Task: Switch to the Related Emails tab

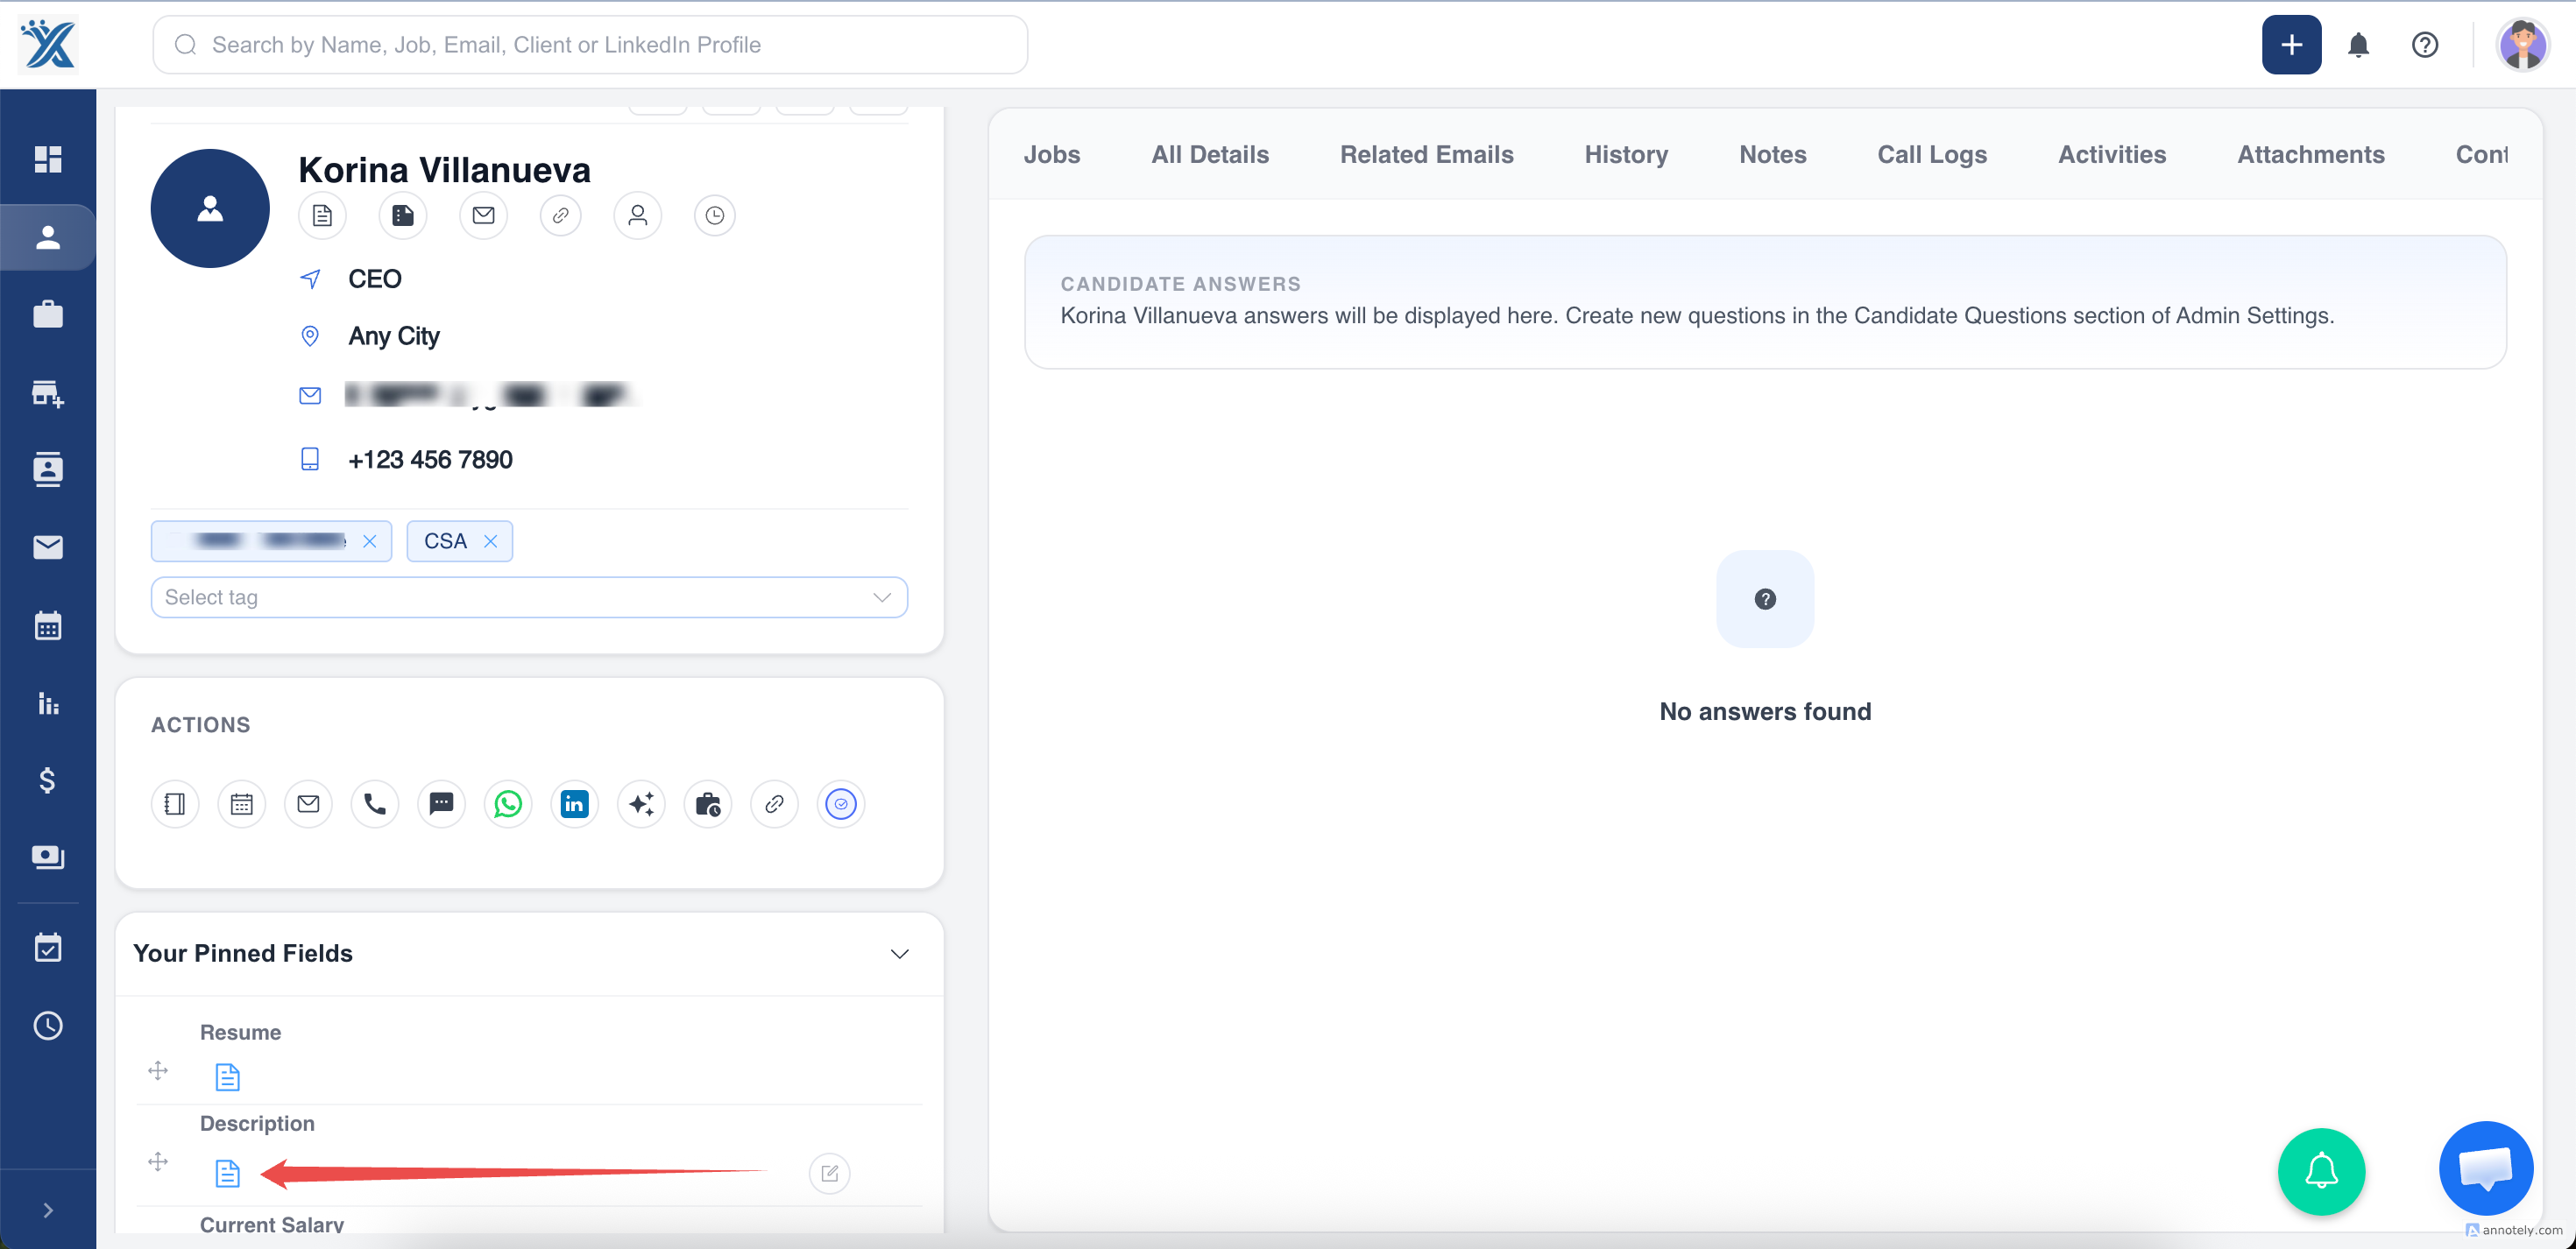Action: (1426, 154)
